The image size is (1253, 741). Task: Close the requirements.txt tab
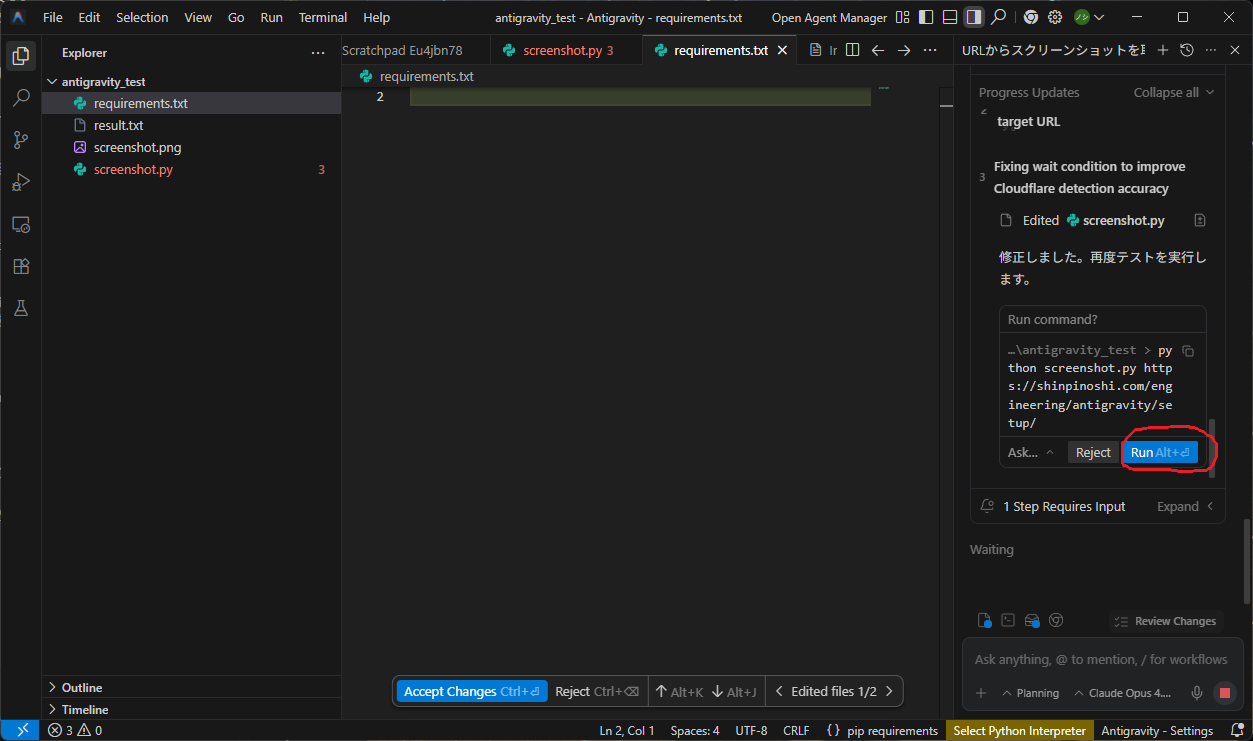(782, 50)
